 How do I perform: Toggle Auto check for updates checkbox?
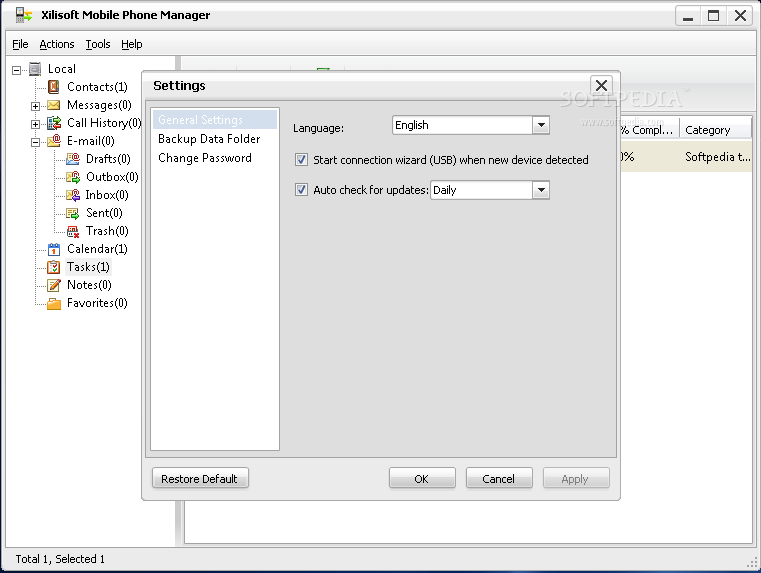coord(301,190)
